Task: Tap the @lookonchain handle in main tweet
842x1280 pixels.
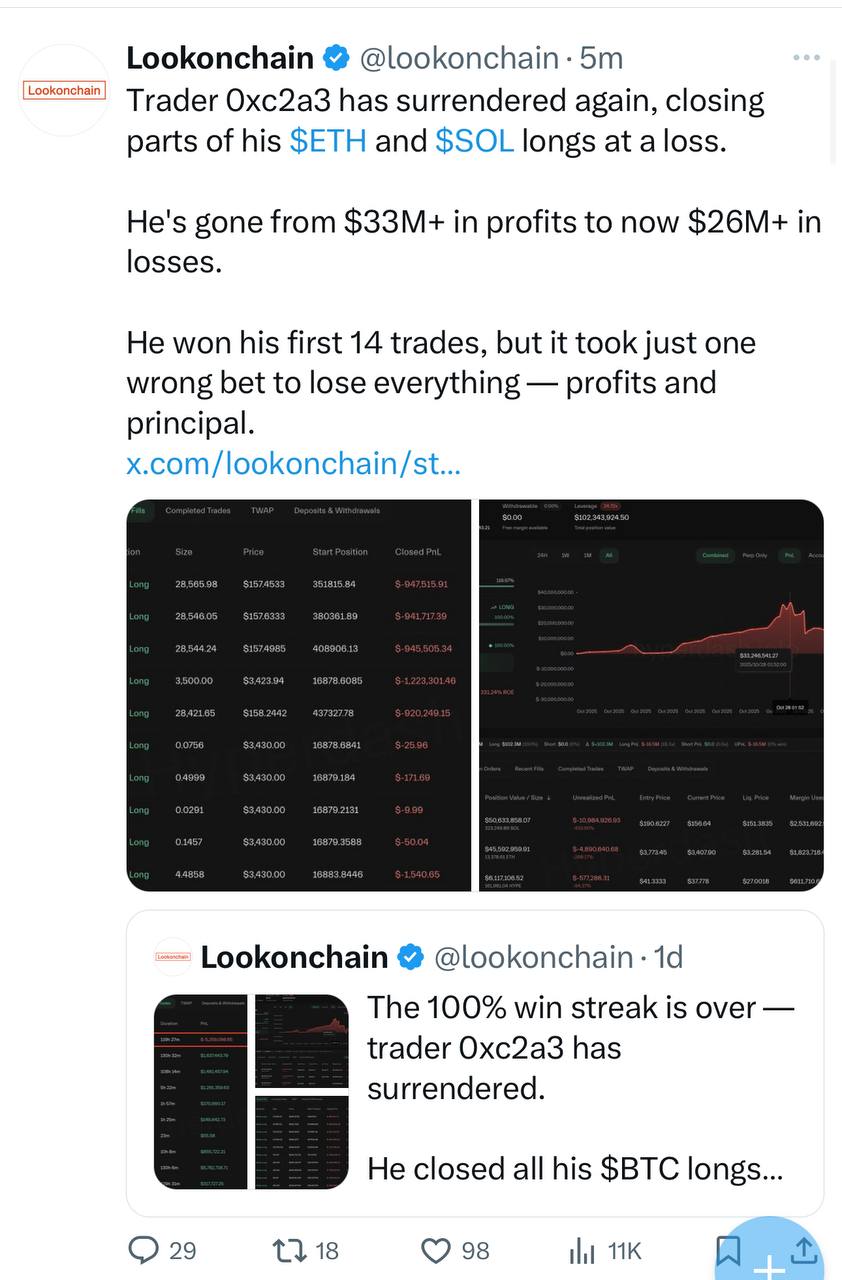Action: coord(458,59)
